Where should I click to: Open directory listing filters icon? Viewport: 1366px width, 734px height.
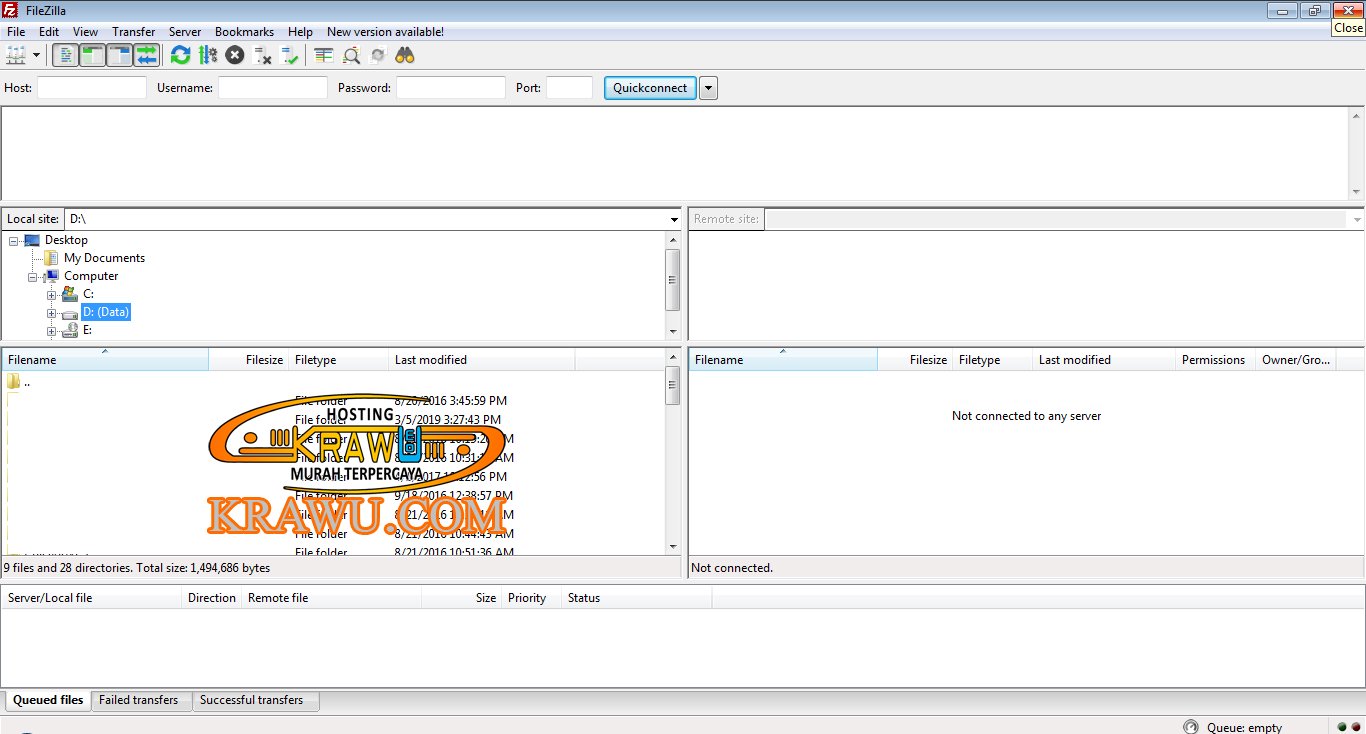[323, 55]
